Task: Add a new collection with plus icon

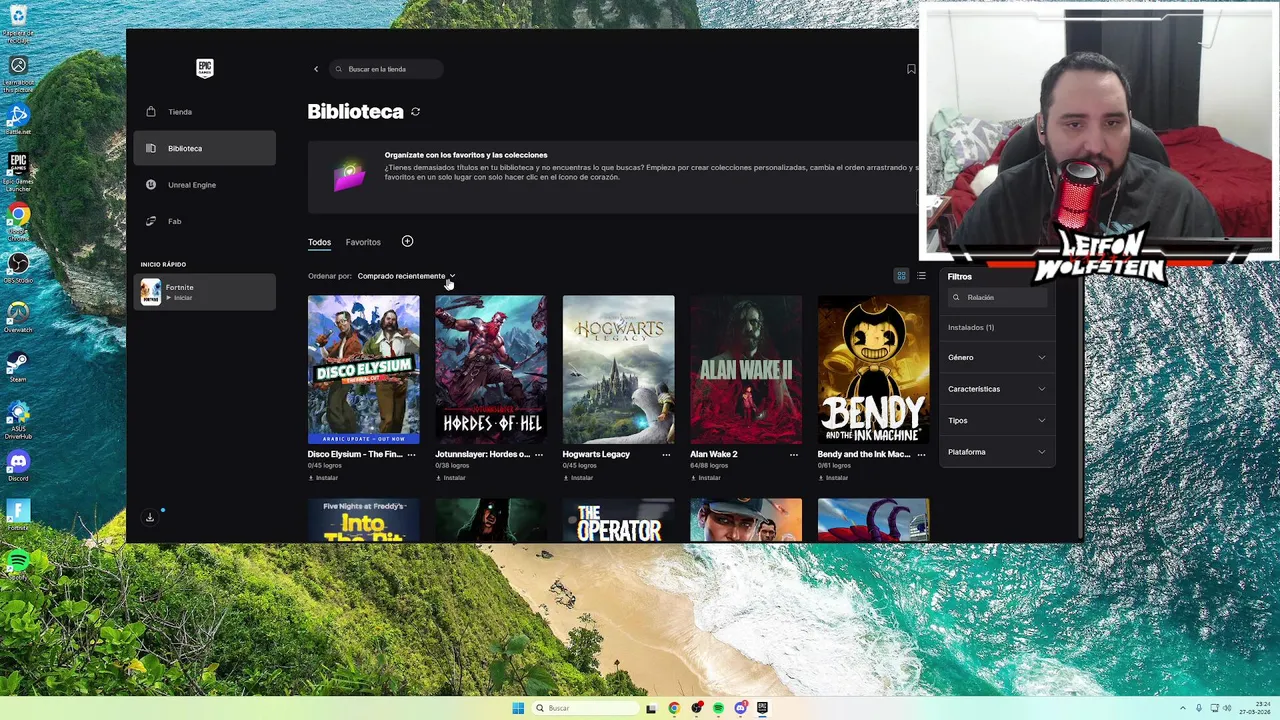Action: [407, 241]
